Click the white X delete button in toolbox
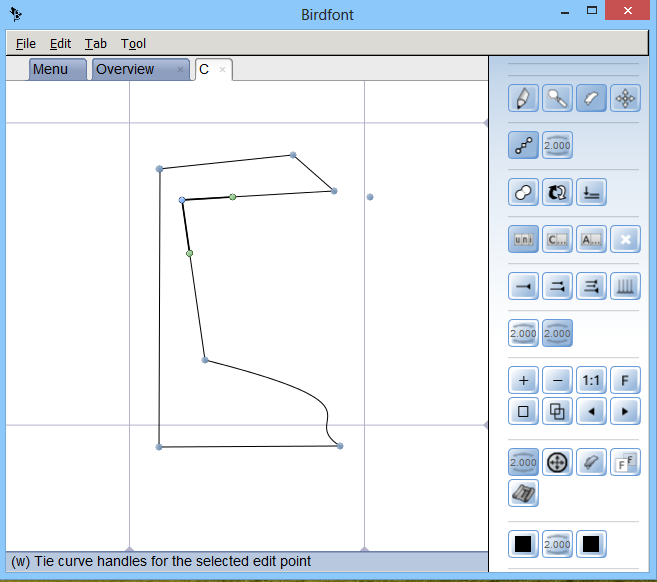This screenshot has height=582, width=657. tap(625, 239)
